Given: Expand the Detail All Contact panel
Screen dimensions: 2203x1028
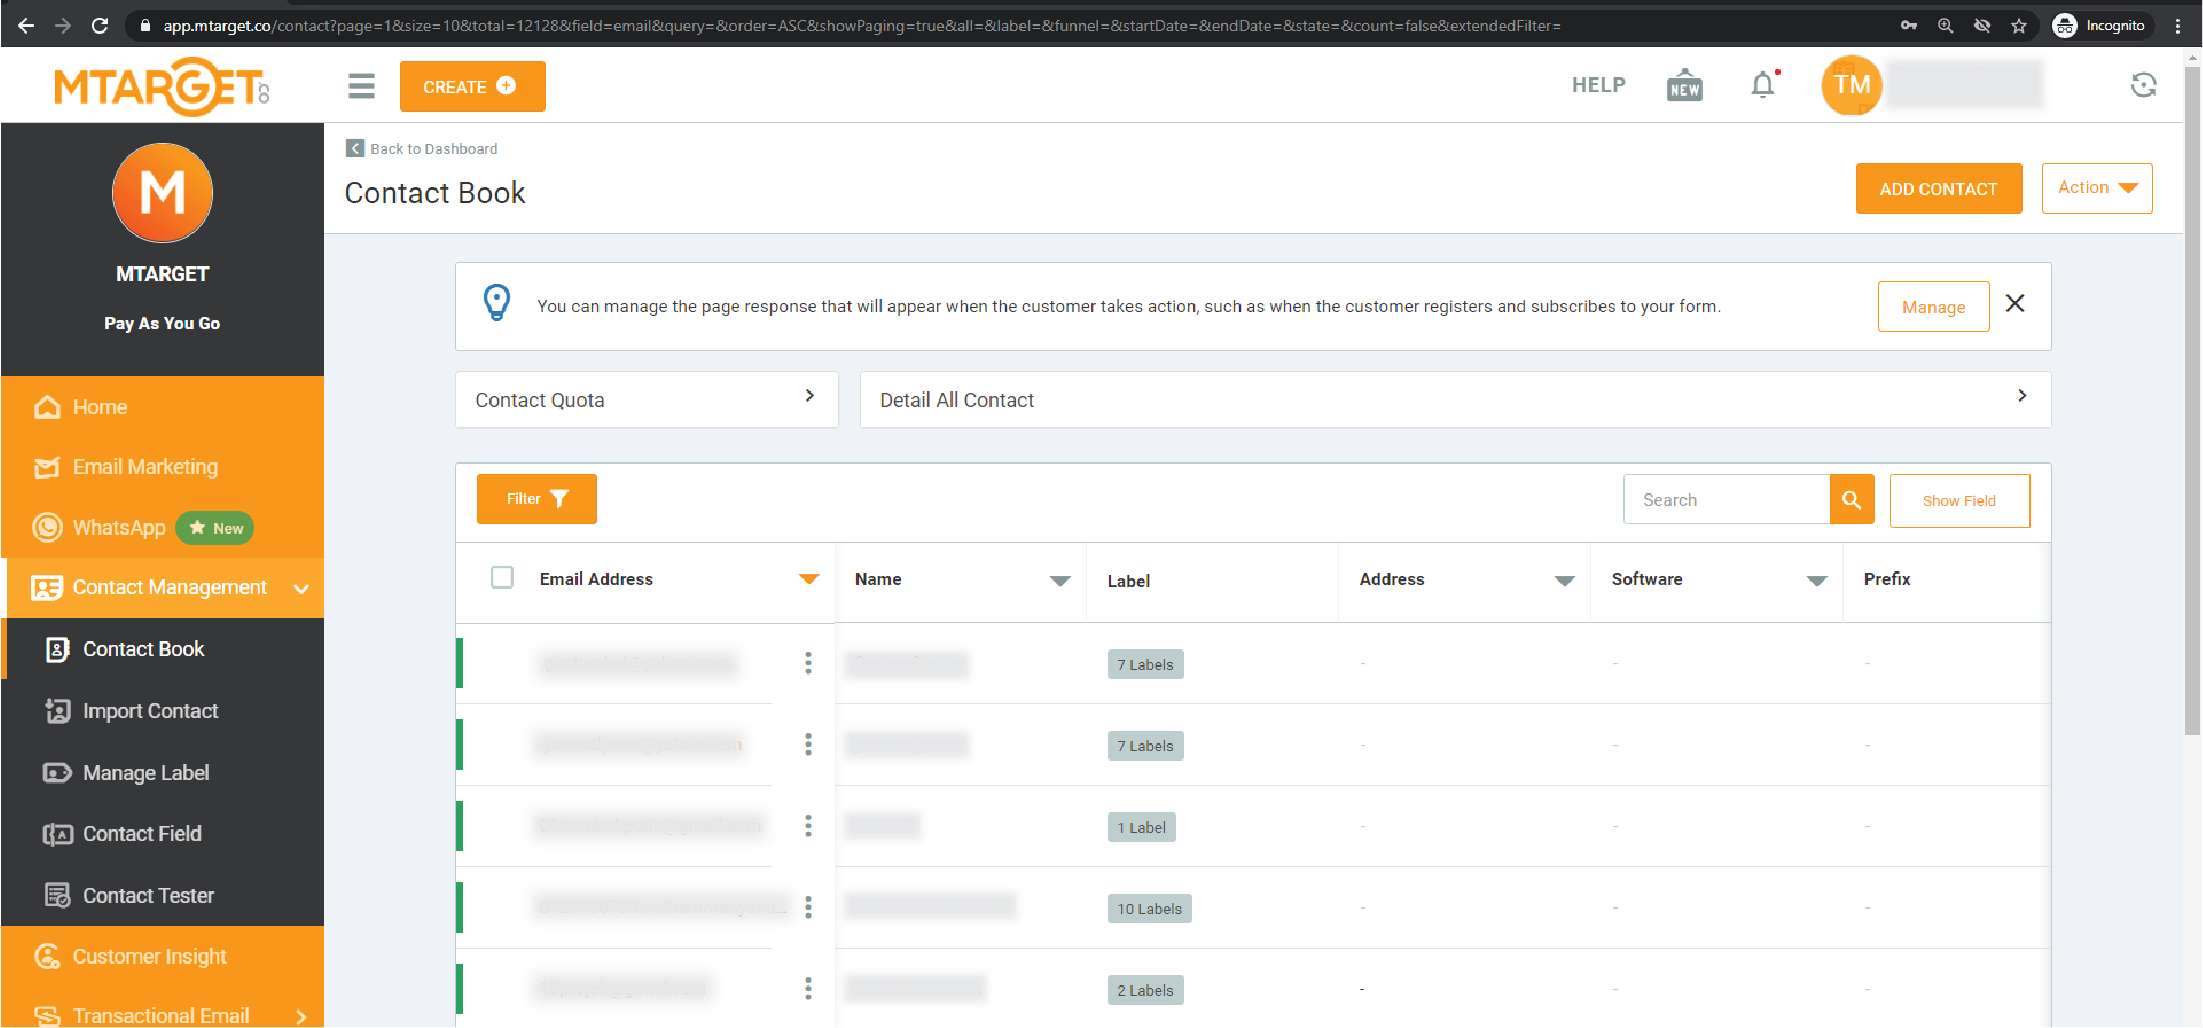Looking at the screenshot, I should (1455, 400).
